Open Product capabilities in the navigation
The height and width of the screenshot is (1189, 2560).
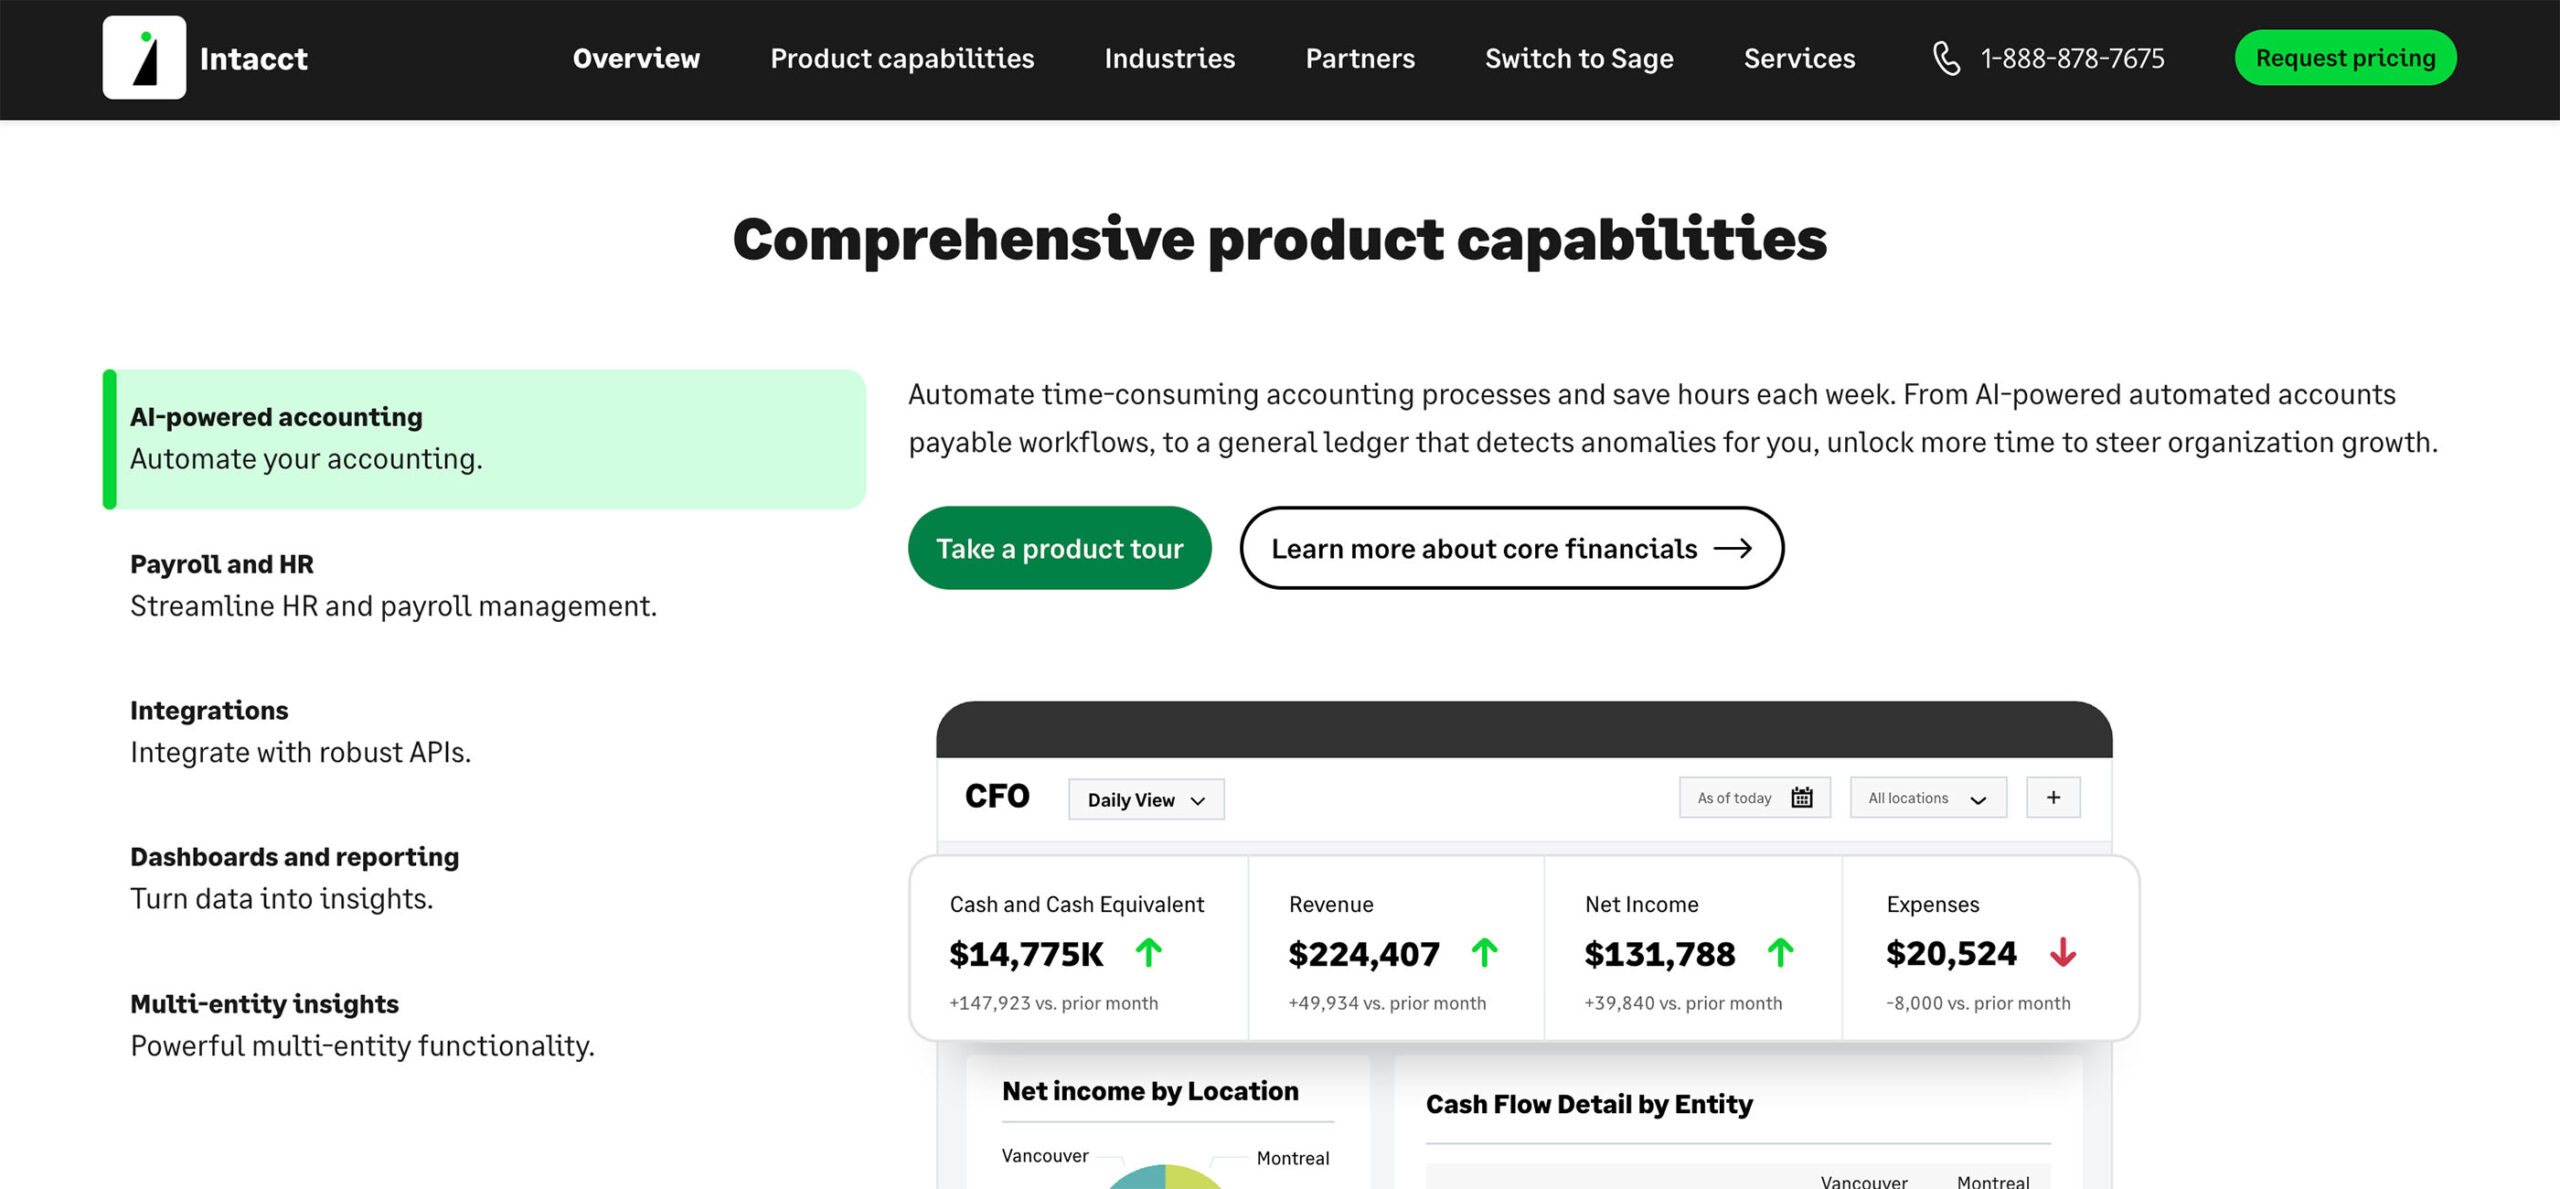click(x=902, y=58)
